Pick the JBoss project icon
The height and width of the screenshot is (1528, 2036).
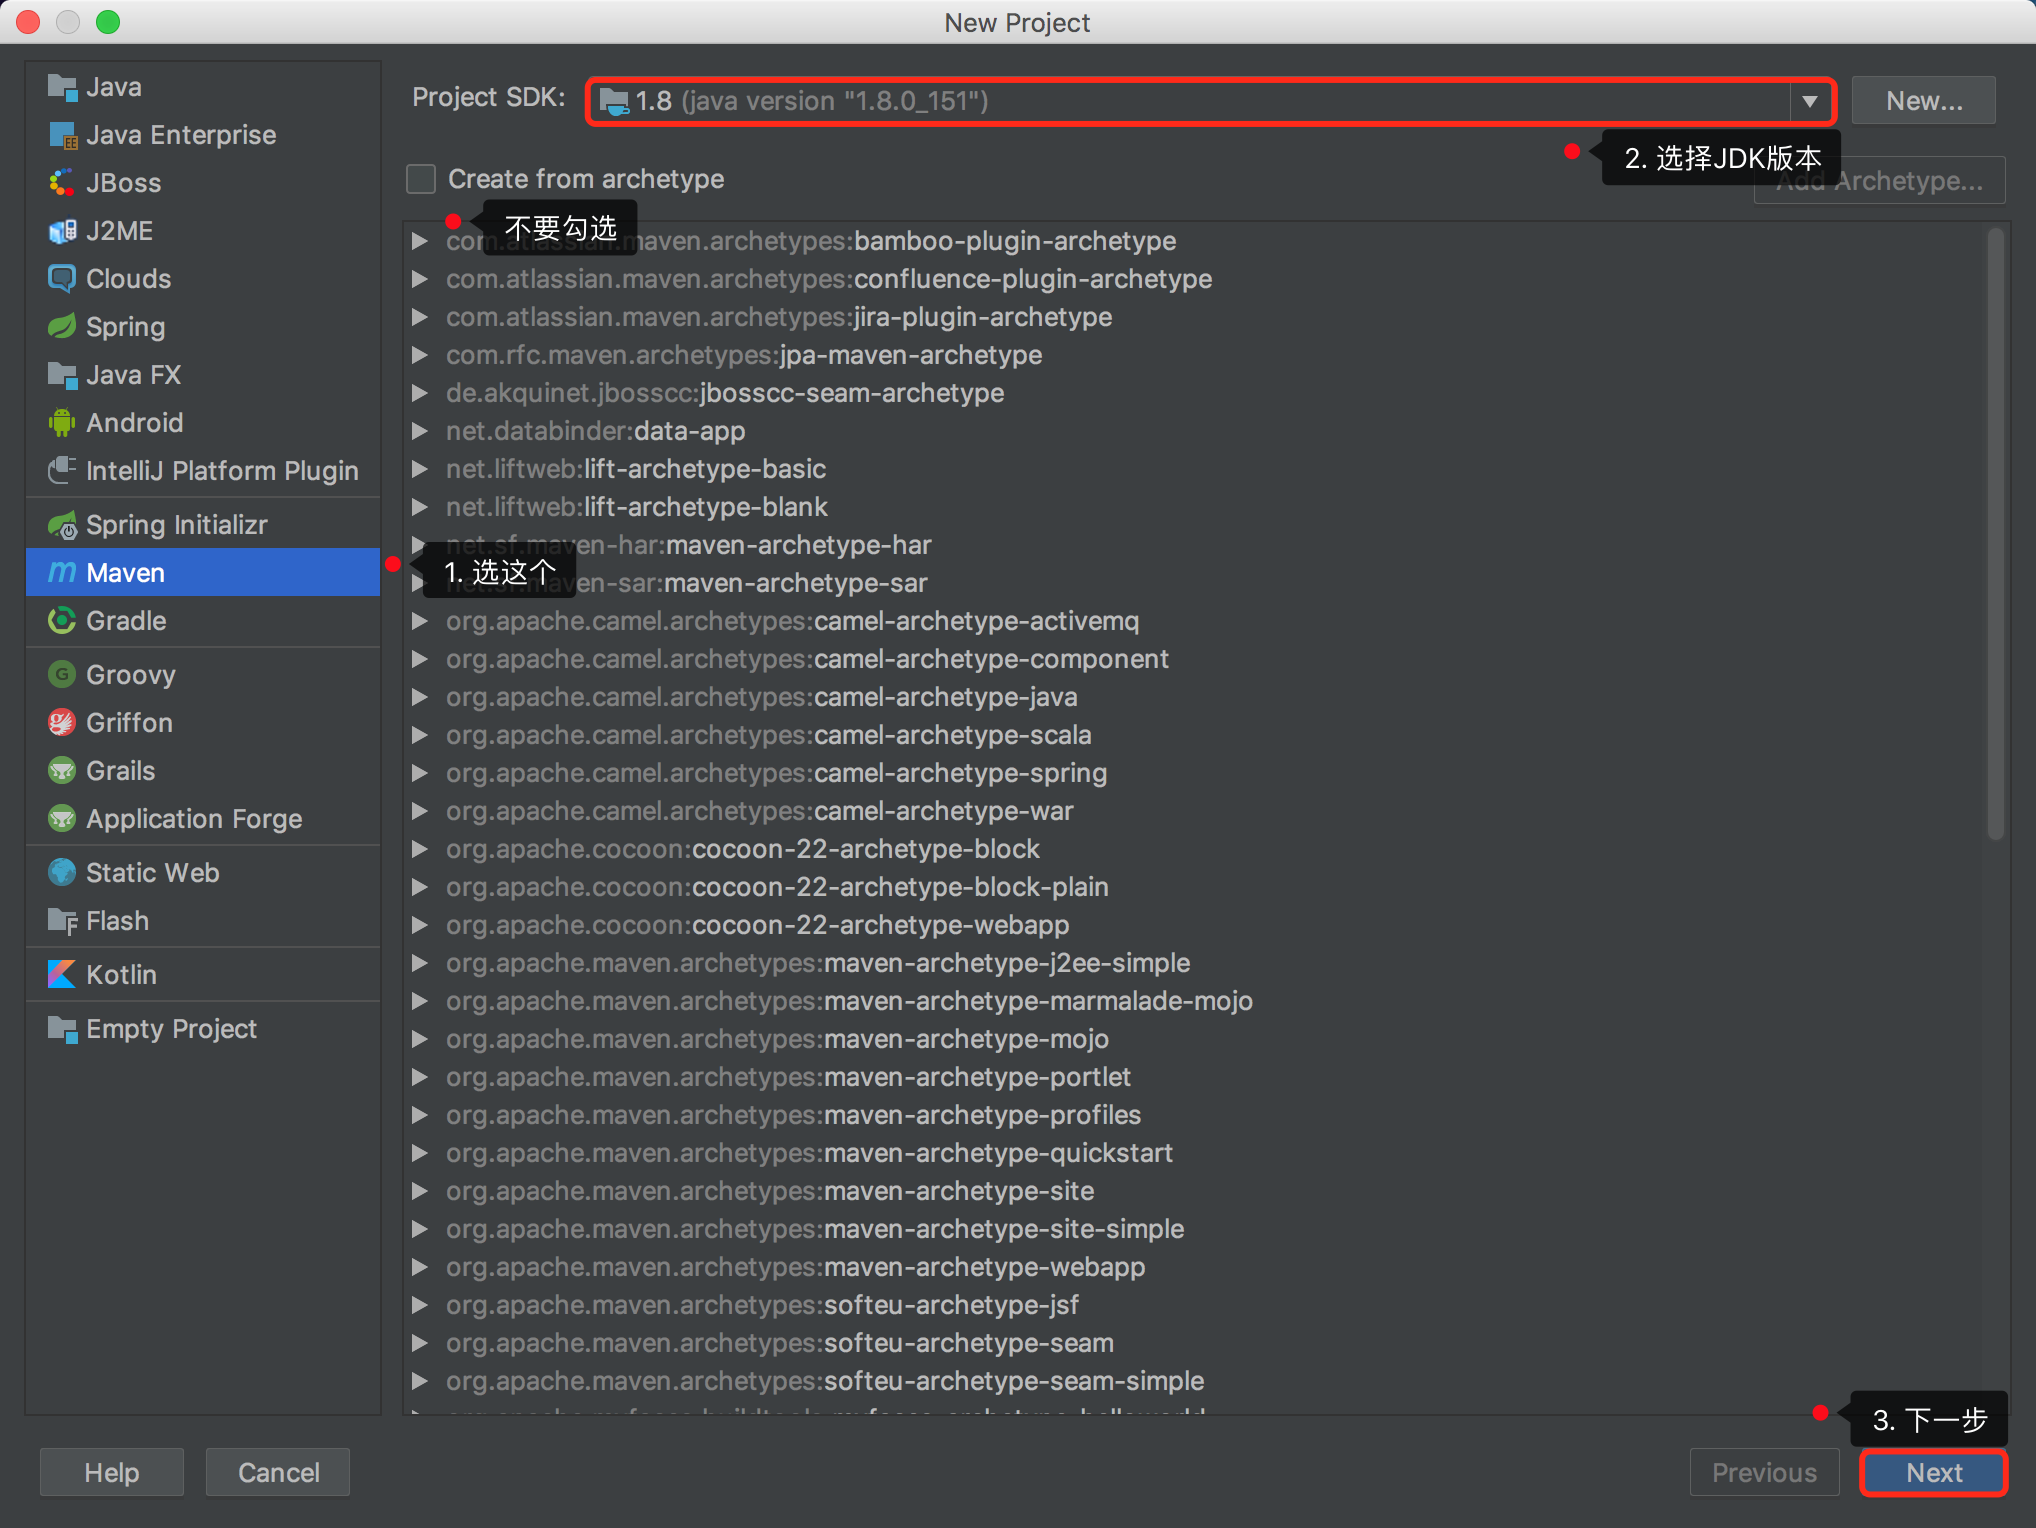pos(62,183)
